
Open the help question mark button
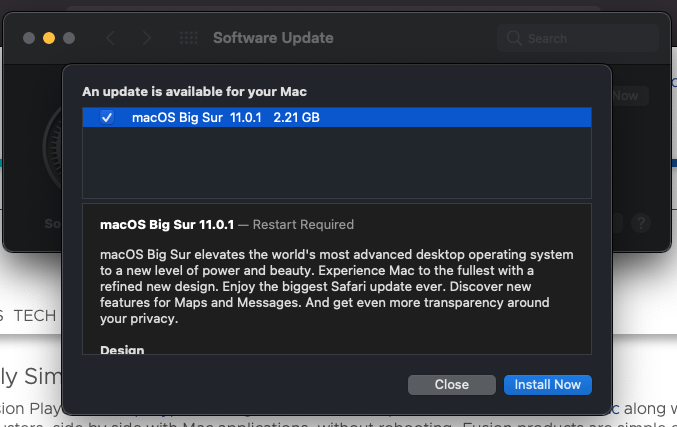tap(641, 223)
